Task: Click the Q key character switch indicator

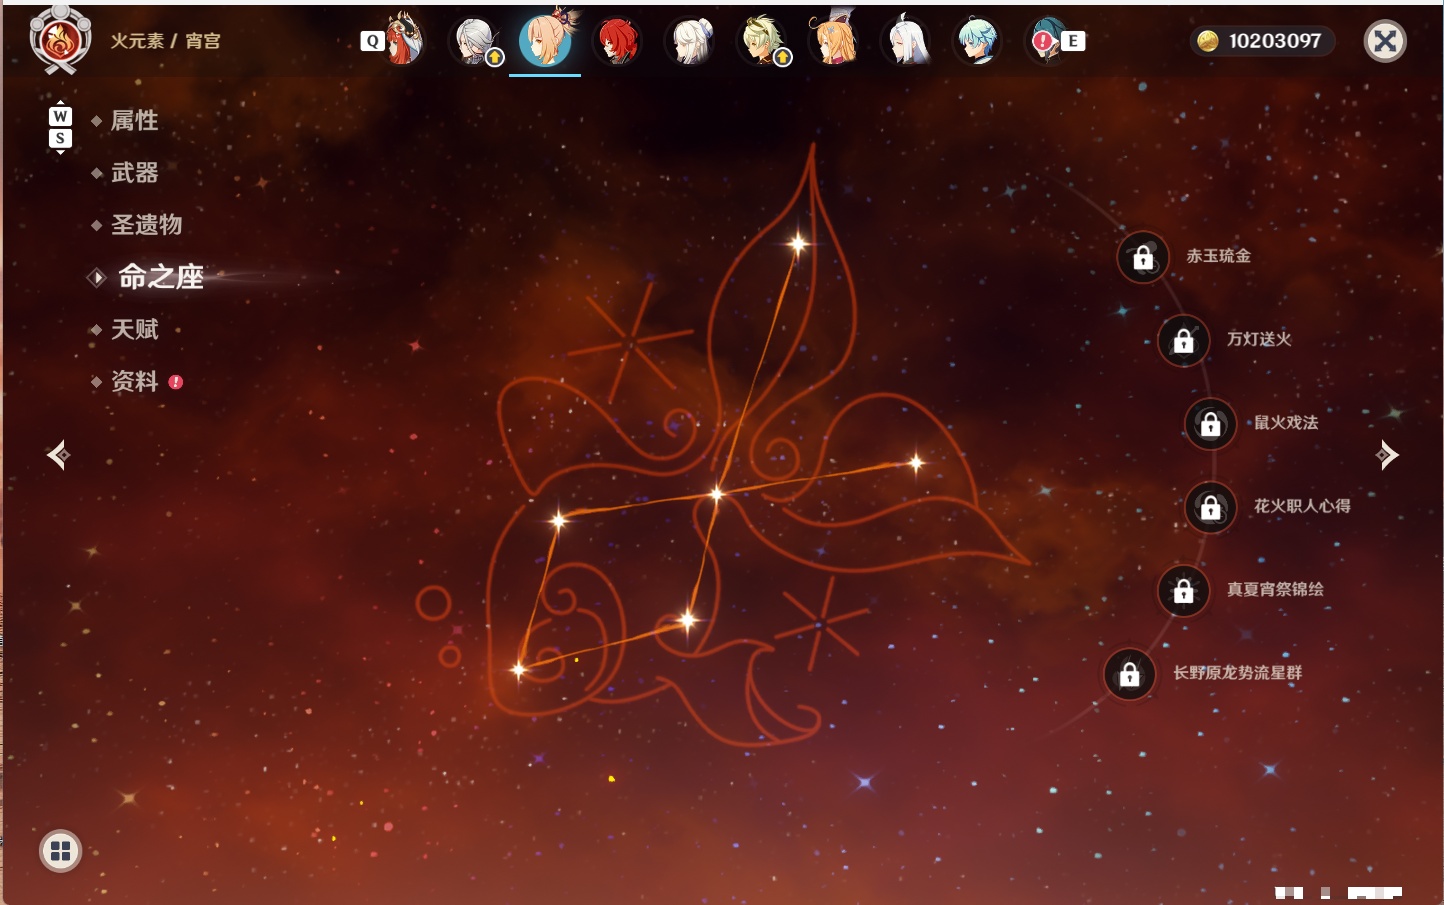Action: click(x=373, y=41)
